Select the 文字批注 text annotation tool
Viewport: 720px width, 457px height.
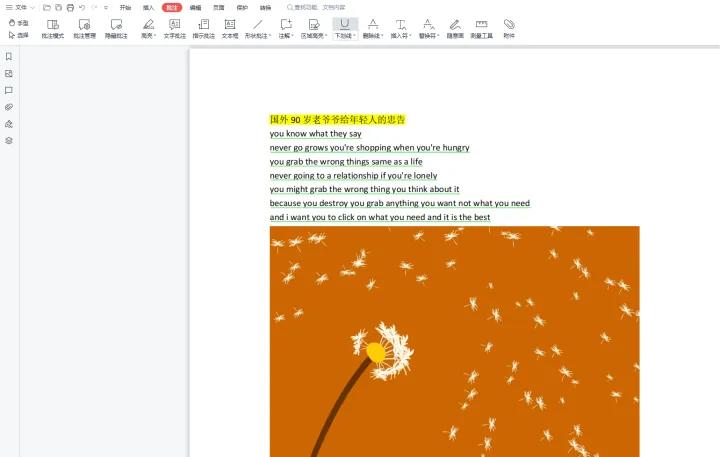tap(175, 27)
